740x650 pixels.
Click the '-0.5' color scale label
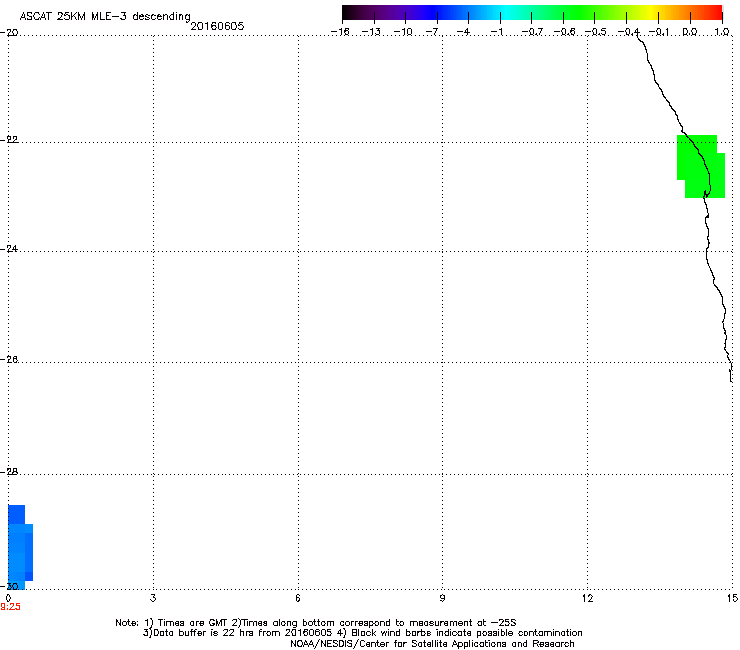595,32
